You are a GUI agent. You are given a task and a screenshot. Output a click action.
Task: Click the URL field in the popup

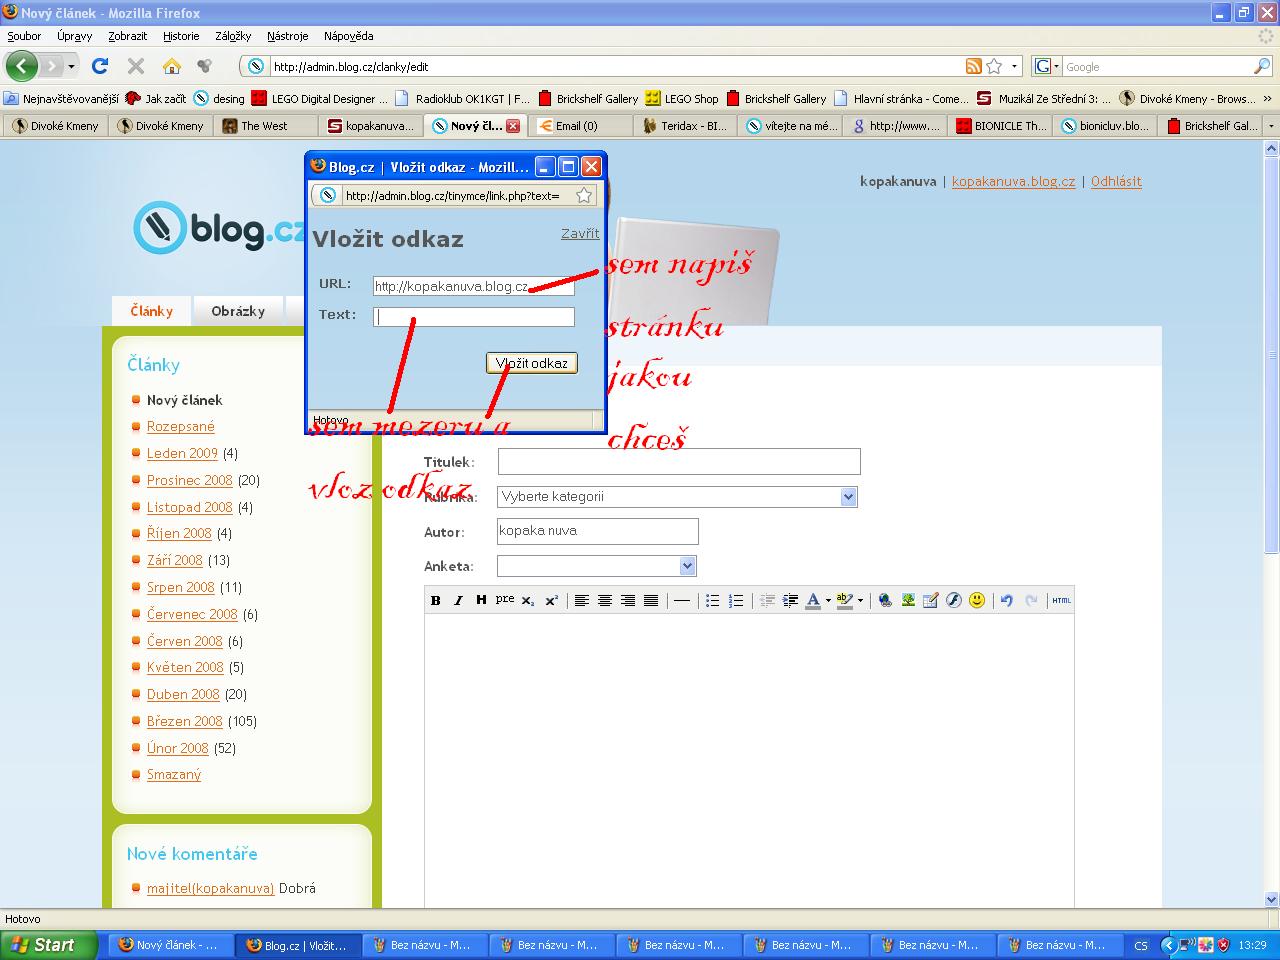point(474,286)
